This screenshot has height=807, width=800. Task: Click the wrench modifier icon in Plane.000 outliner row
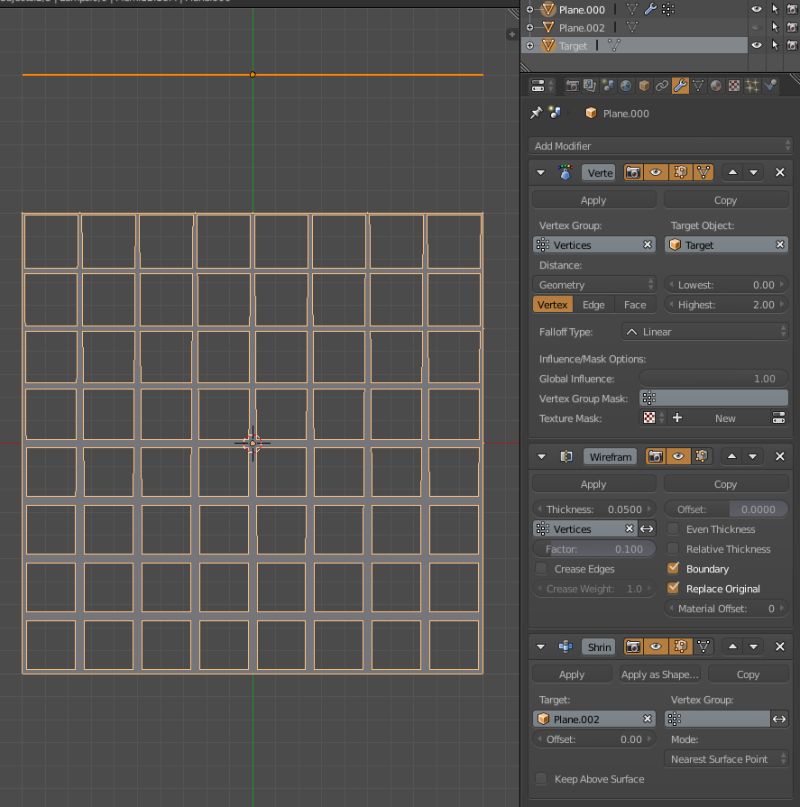[x=650, y=9]
